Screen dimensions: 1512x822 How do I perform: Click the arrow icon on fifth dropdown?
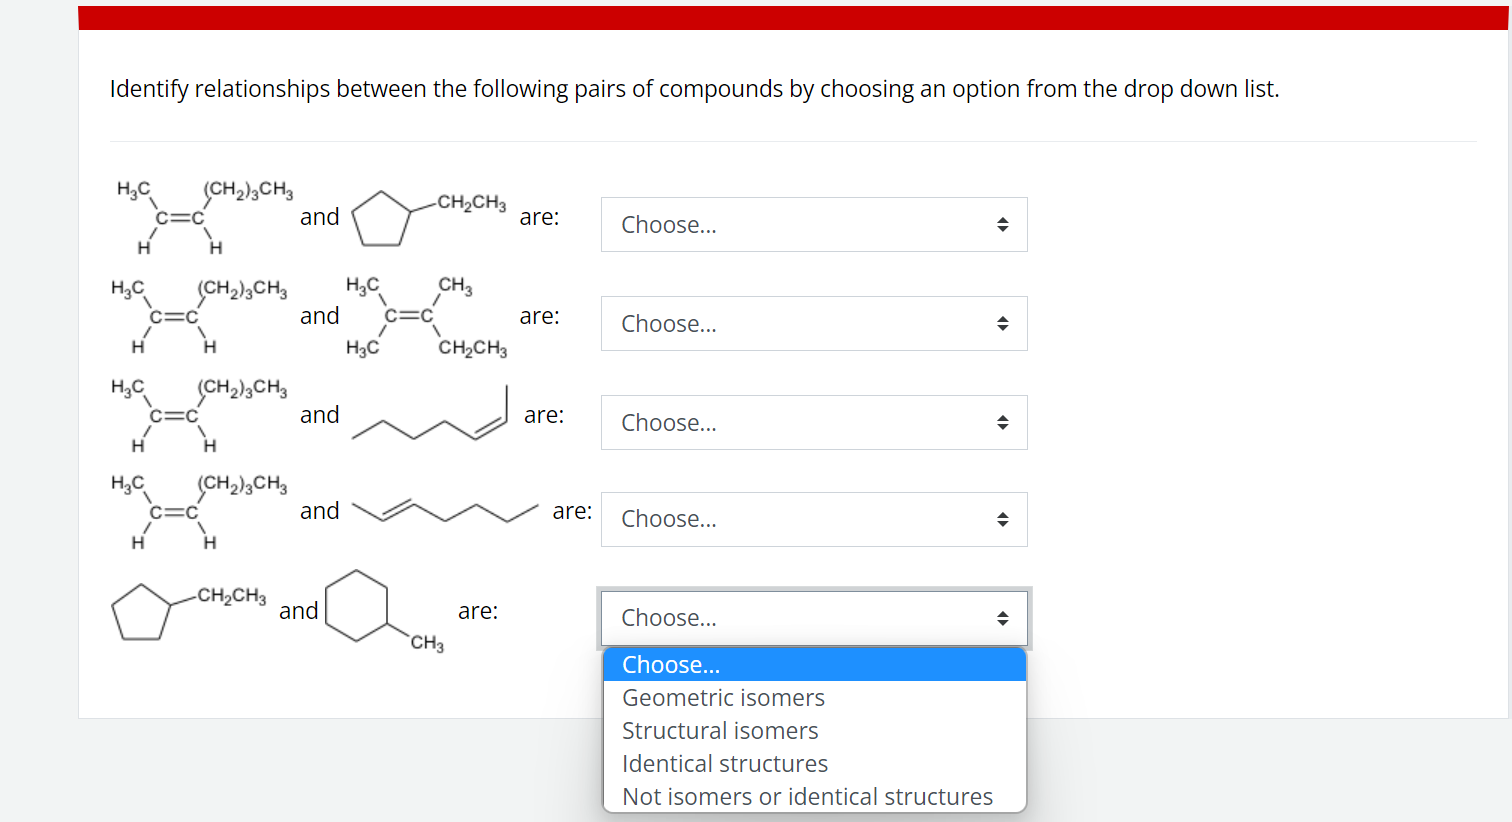[1002, 619]
